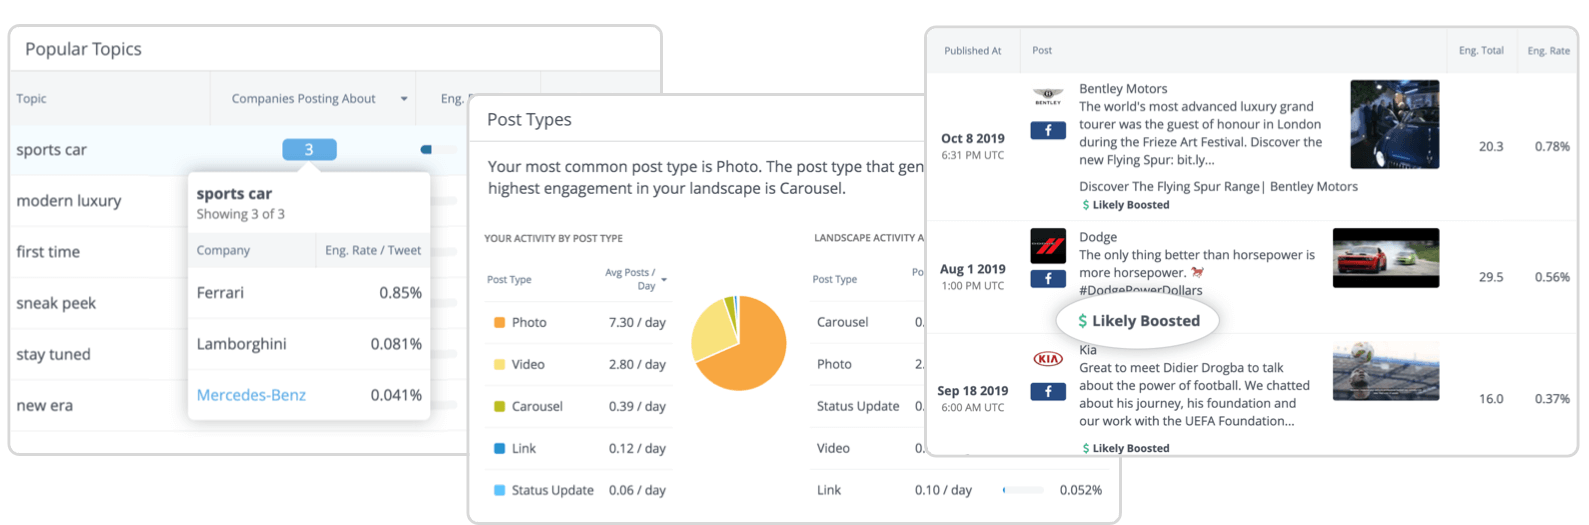1589x525 pixels.
Task: Click the Dodge logo icon
Action: click(1048, 245)
